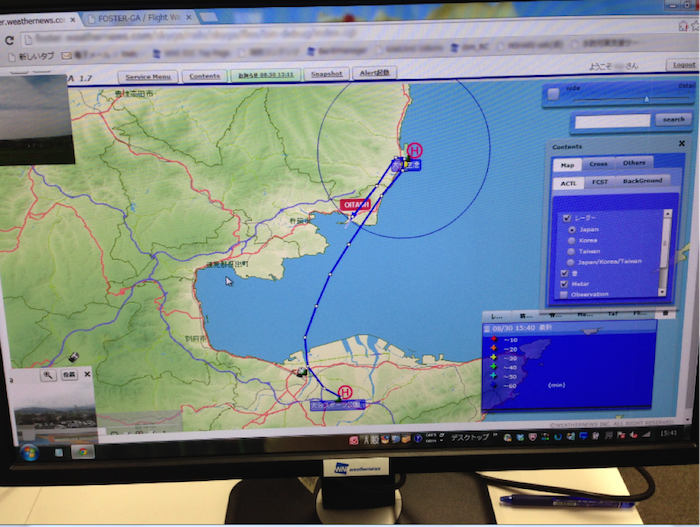The height and width of the screenshot is (527, 700).
Task: Toggle the wide/detail square button
Action: 553,94
